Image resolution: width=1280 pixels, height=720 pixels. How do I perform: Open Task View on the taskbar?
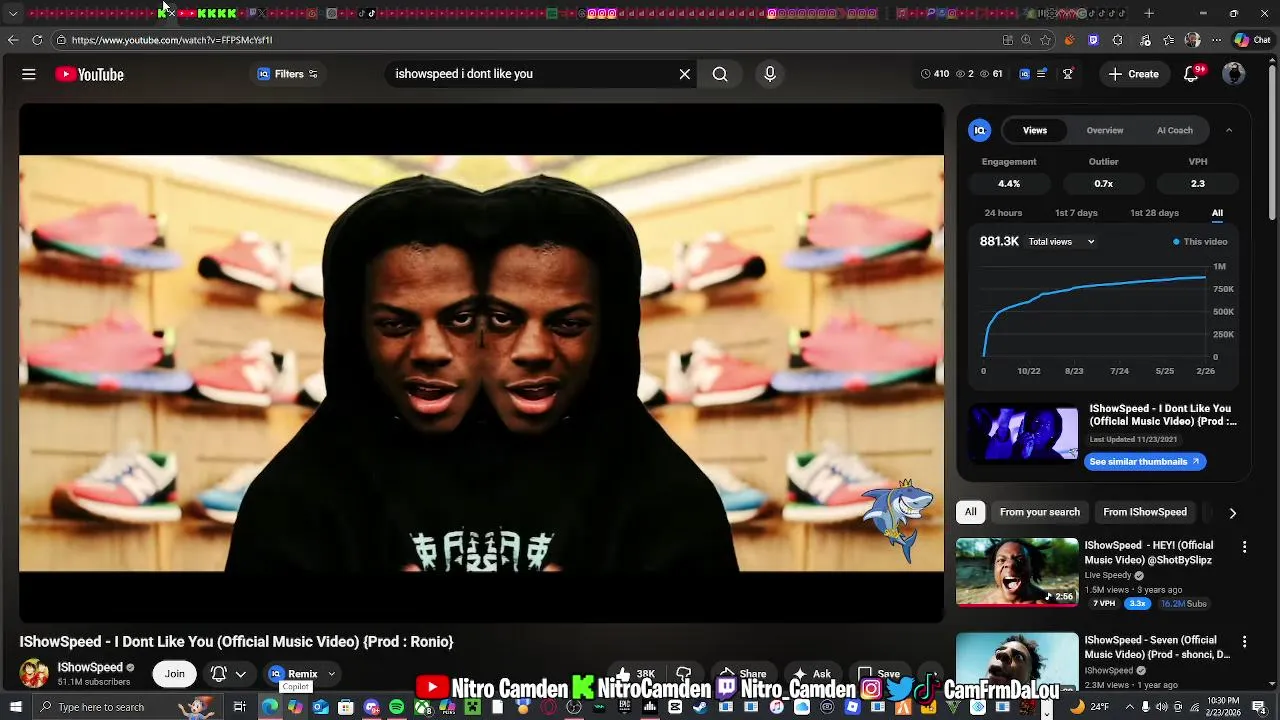point(239,707)
